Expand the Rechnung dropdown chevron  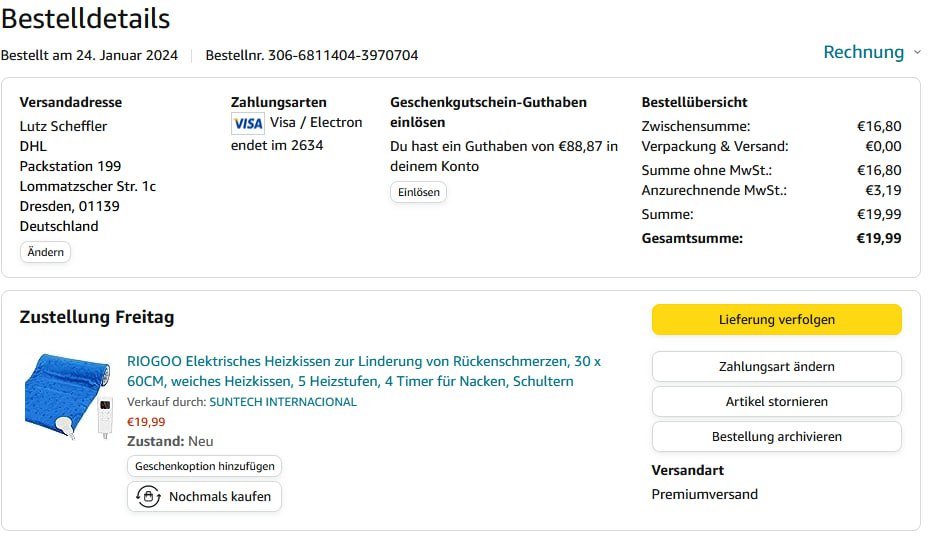pyautogui.click(x=916, y=52)
